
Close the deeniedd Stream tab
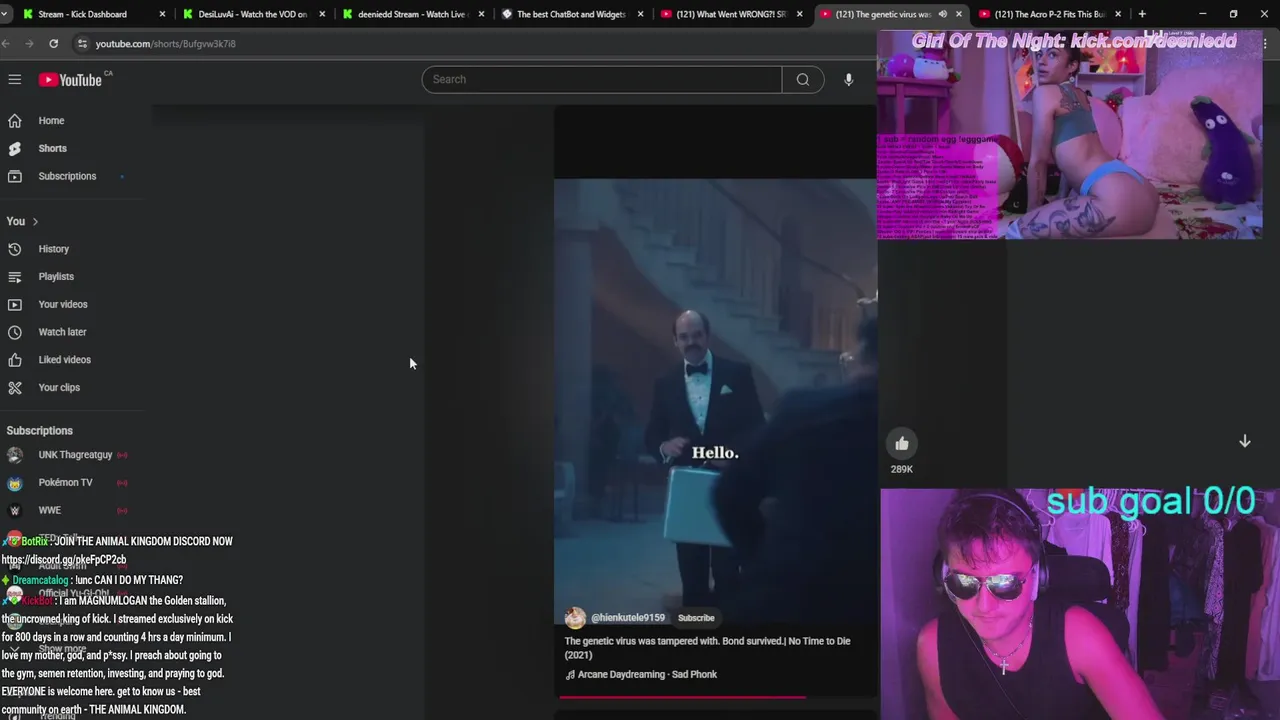(x=482, y=14)
